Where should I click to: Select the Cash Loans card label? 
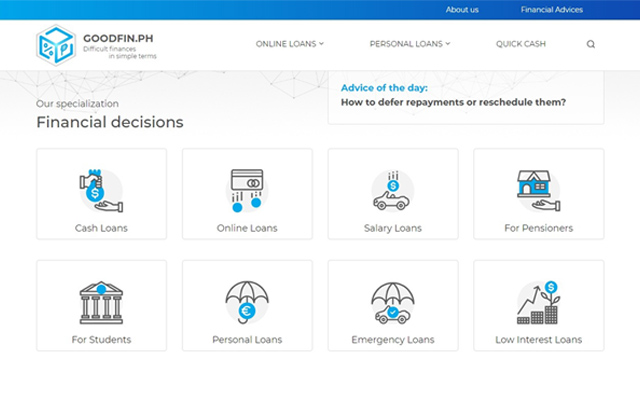[101, 228]
